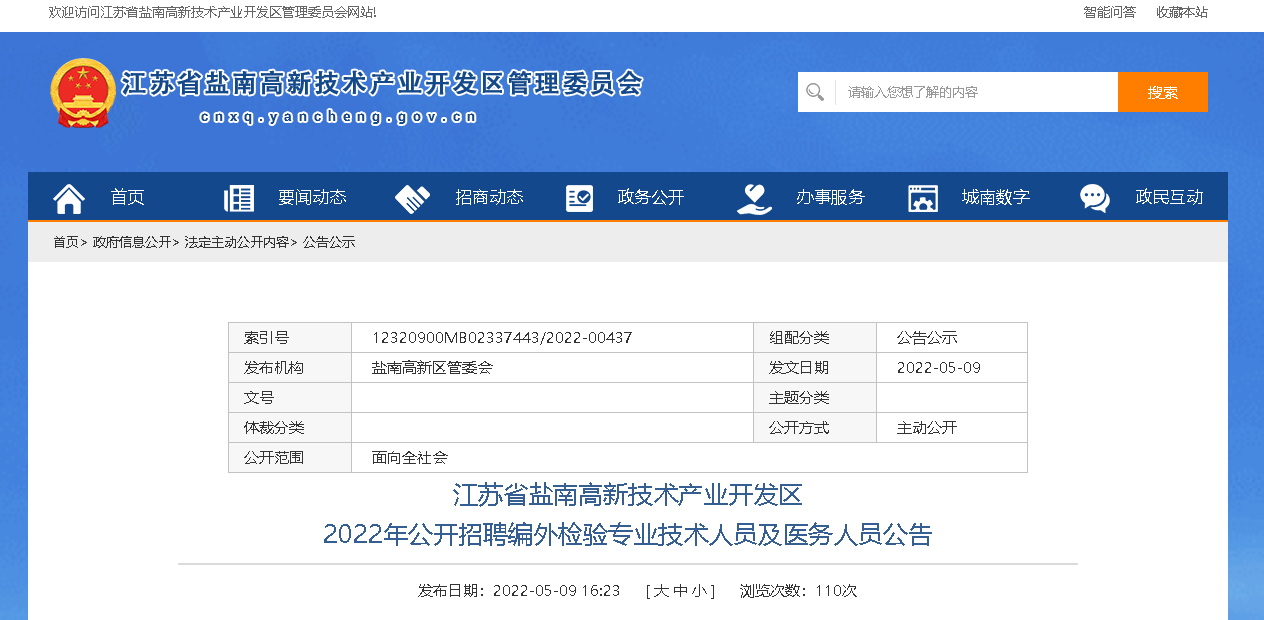Open the 城南数字 navigation item

[996, 197]
